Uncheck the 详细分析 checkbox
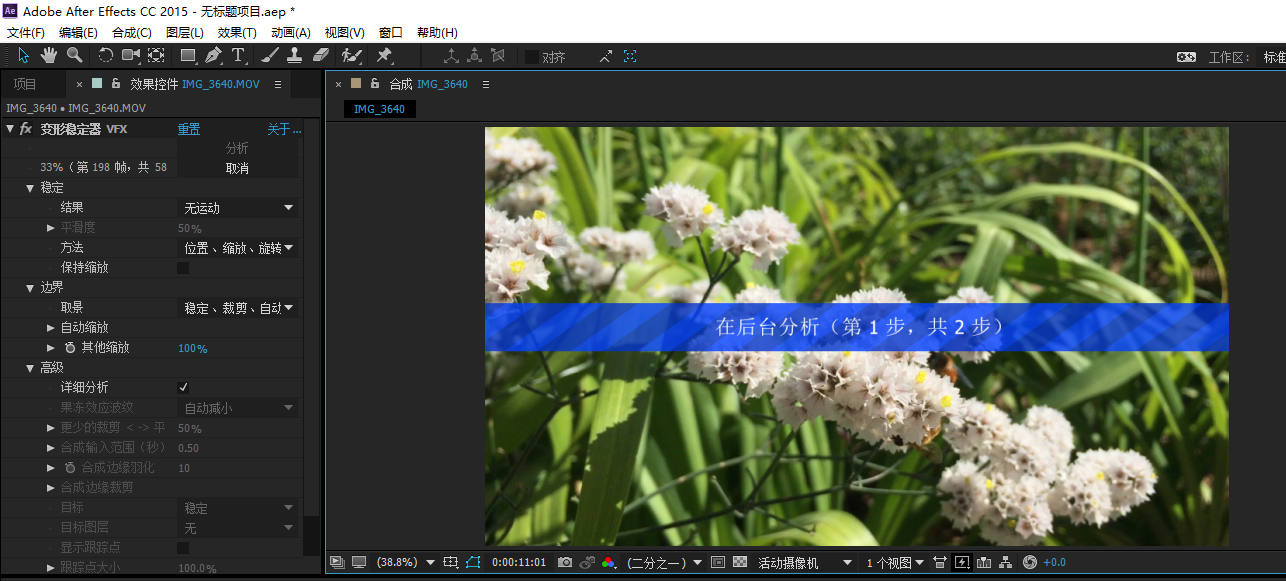The width and height of the screenshot is (1286, 581). [183, 388]
